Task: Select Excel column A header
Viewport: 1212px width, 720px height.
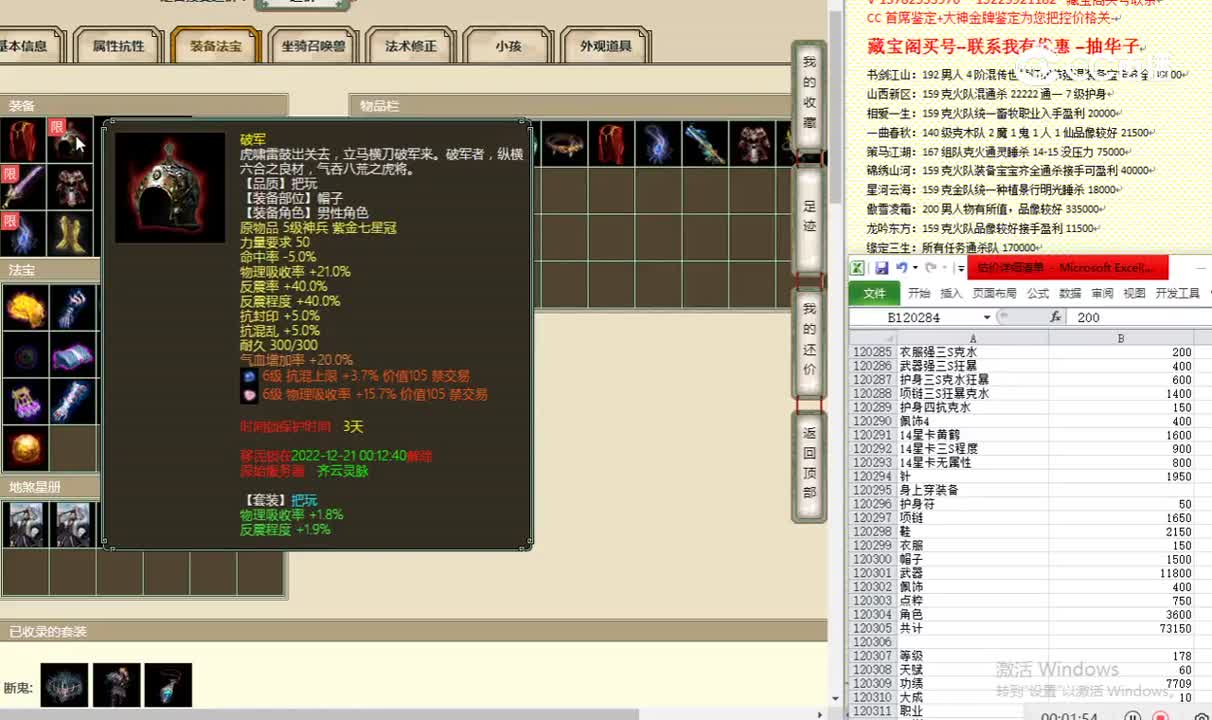Action: click(x=973, y=338)
